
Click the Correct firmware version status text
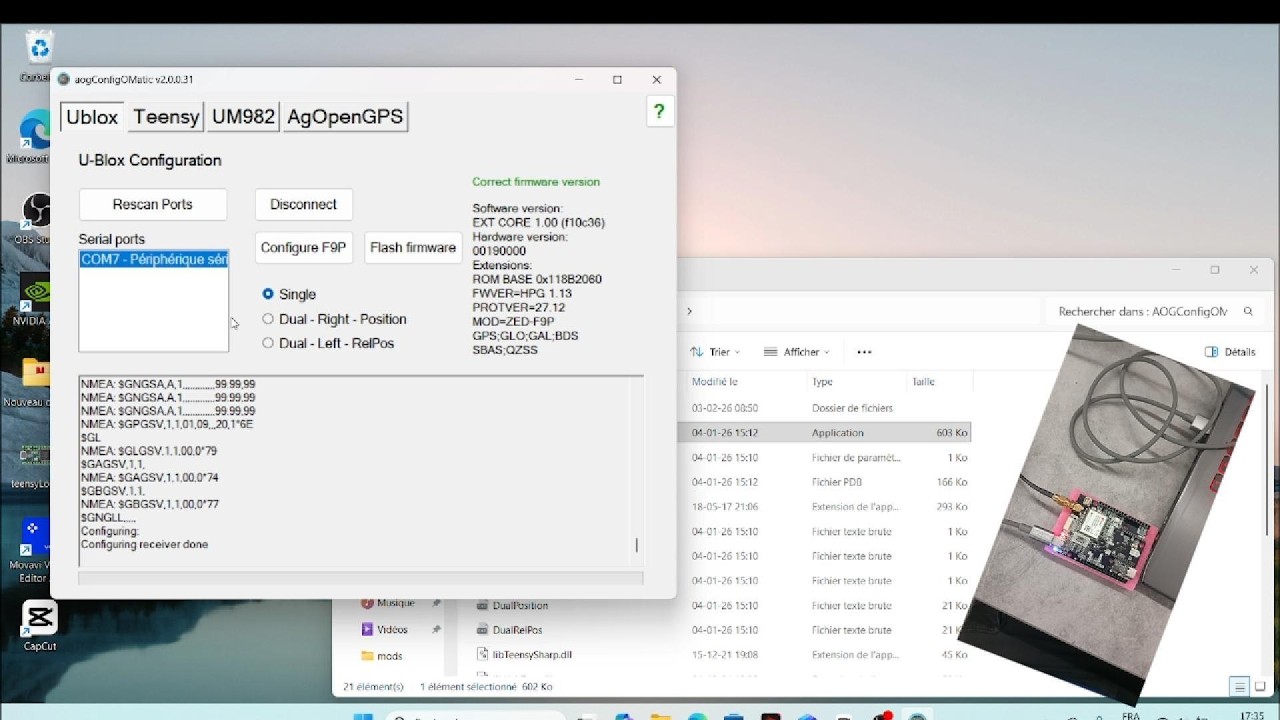click(536, 182)
